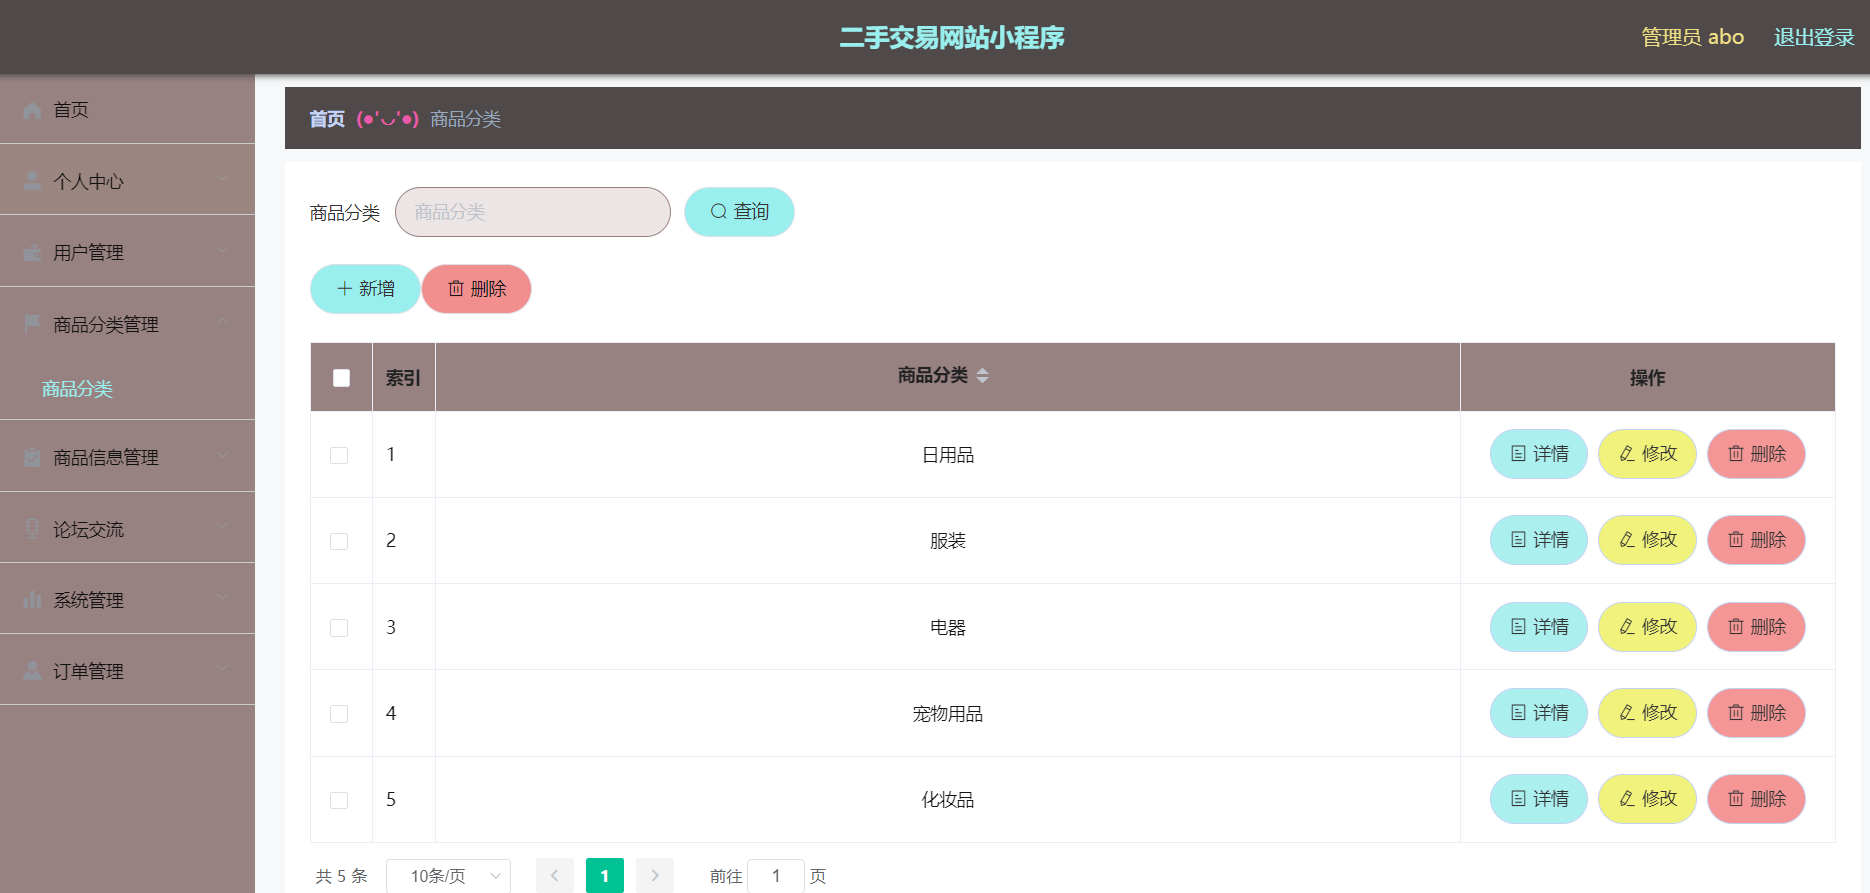The height and width of the screenshot is (893, 1870).
Task: Expand the 订单管理 menu item
Action: tap(127, 671)
